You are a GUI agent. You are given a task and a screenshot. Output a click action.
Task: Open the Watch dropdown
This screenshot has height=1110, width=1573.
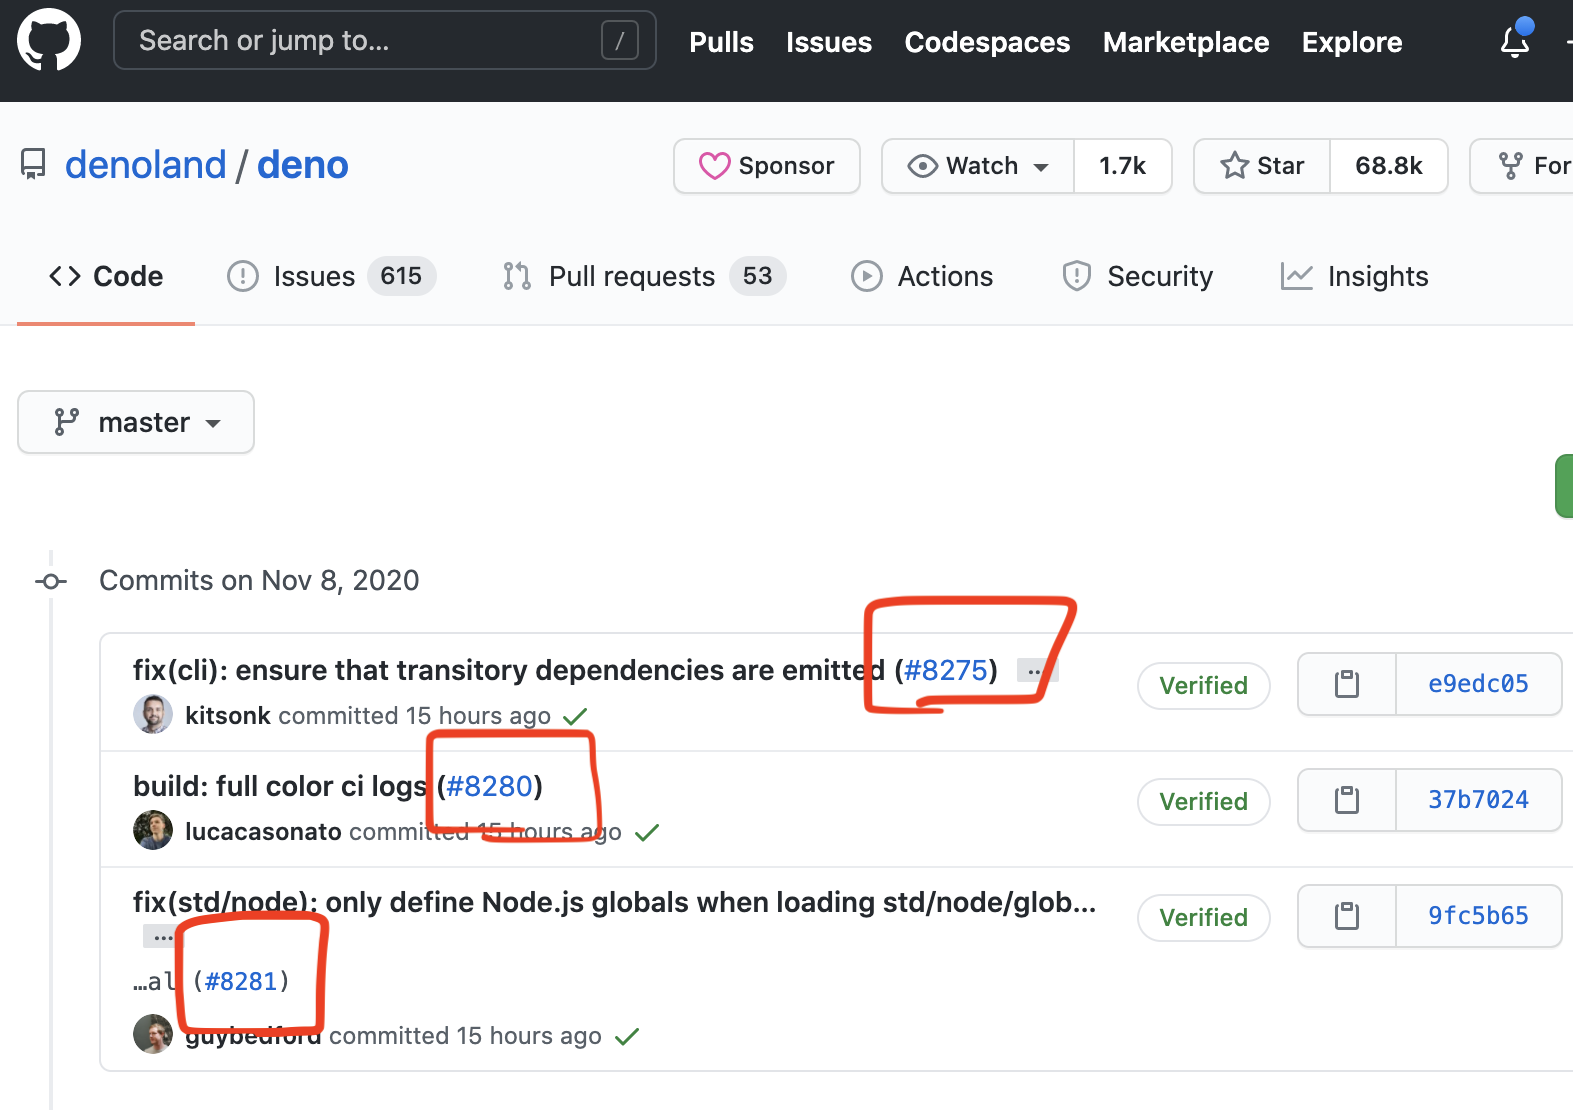[978, 166]
